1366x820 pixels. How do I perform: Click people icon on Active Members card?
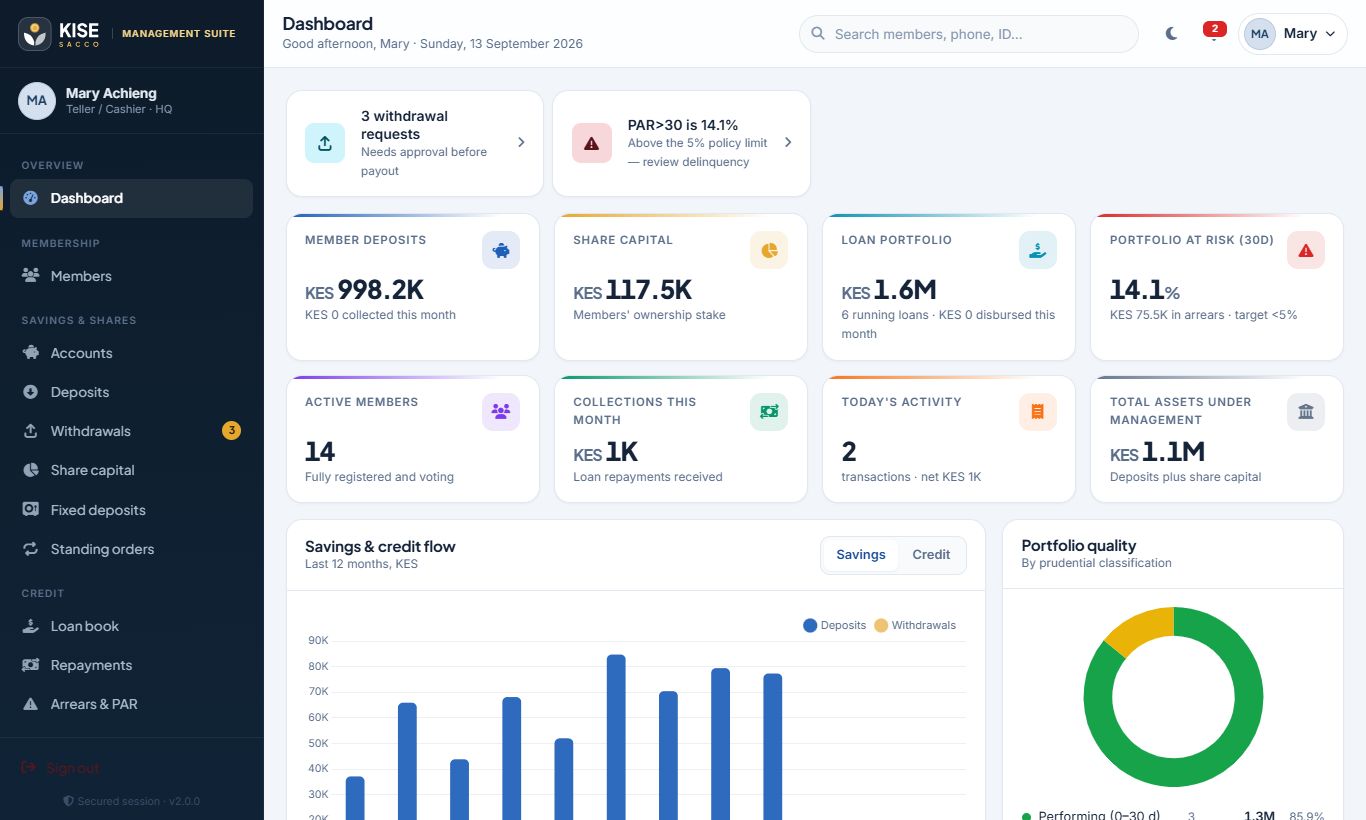[x=501, y=412]
